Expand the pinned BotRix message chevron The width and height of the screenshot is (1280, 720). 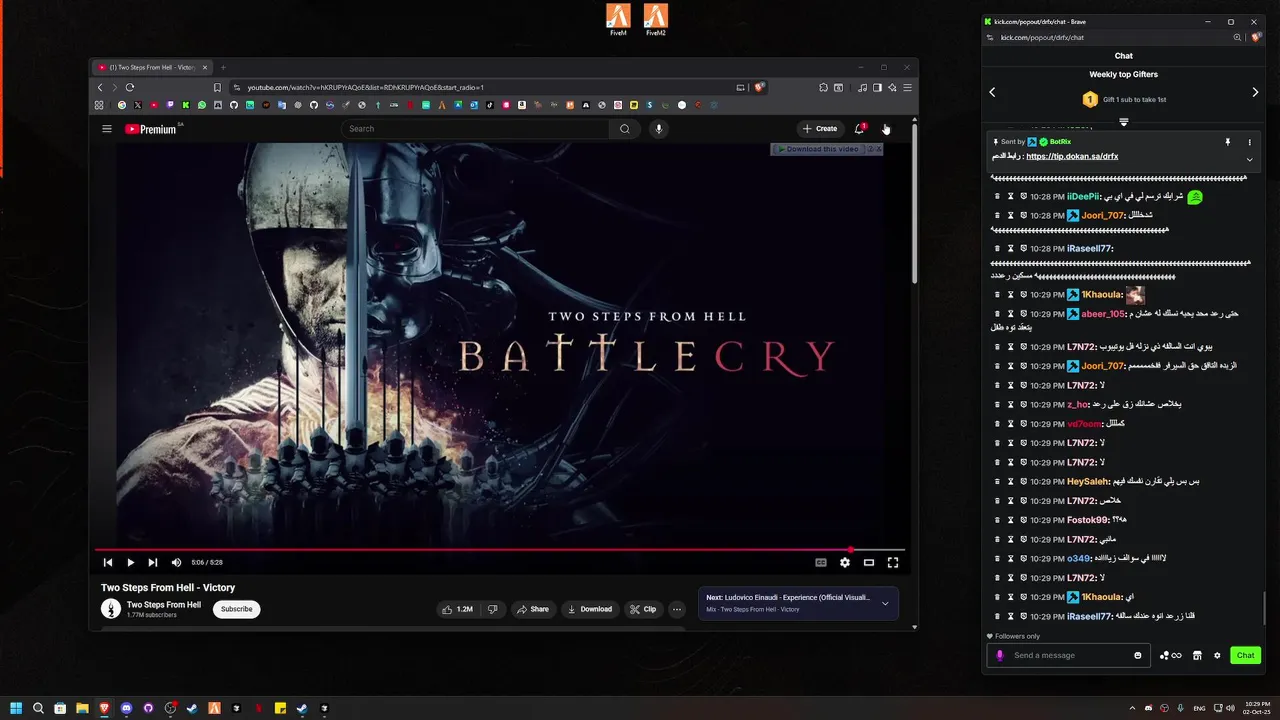[x=1249, y=160]
